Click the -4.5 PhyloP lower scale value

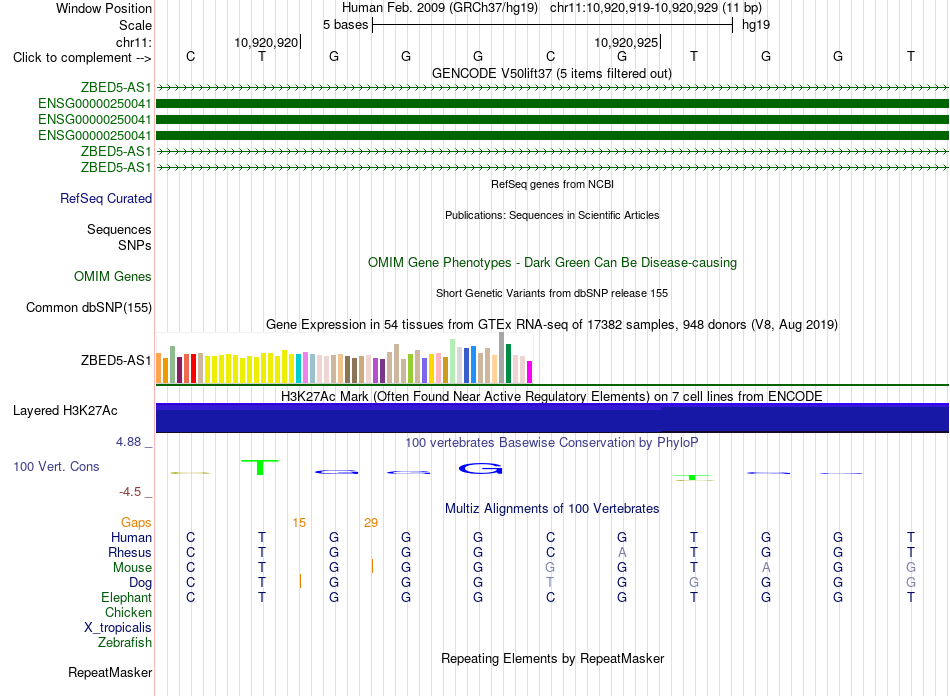130,492
